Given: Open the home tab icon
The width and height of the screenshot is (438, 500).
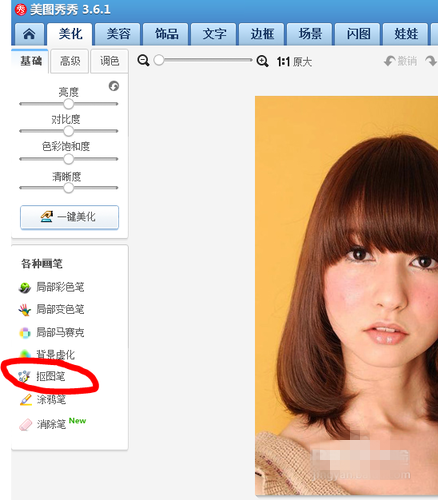Looking at the screenshot, I should click(29, 34).
